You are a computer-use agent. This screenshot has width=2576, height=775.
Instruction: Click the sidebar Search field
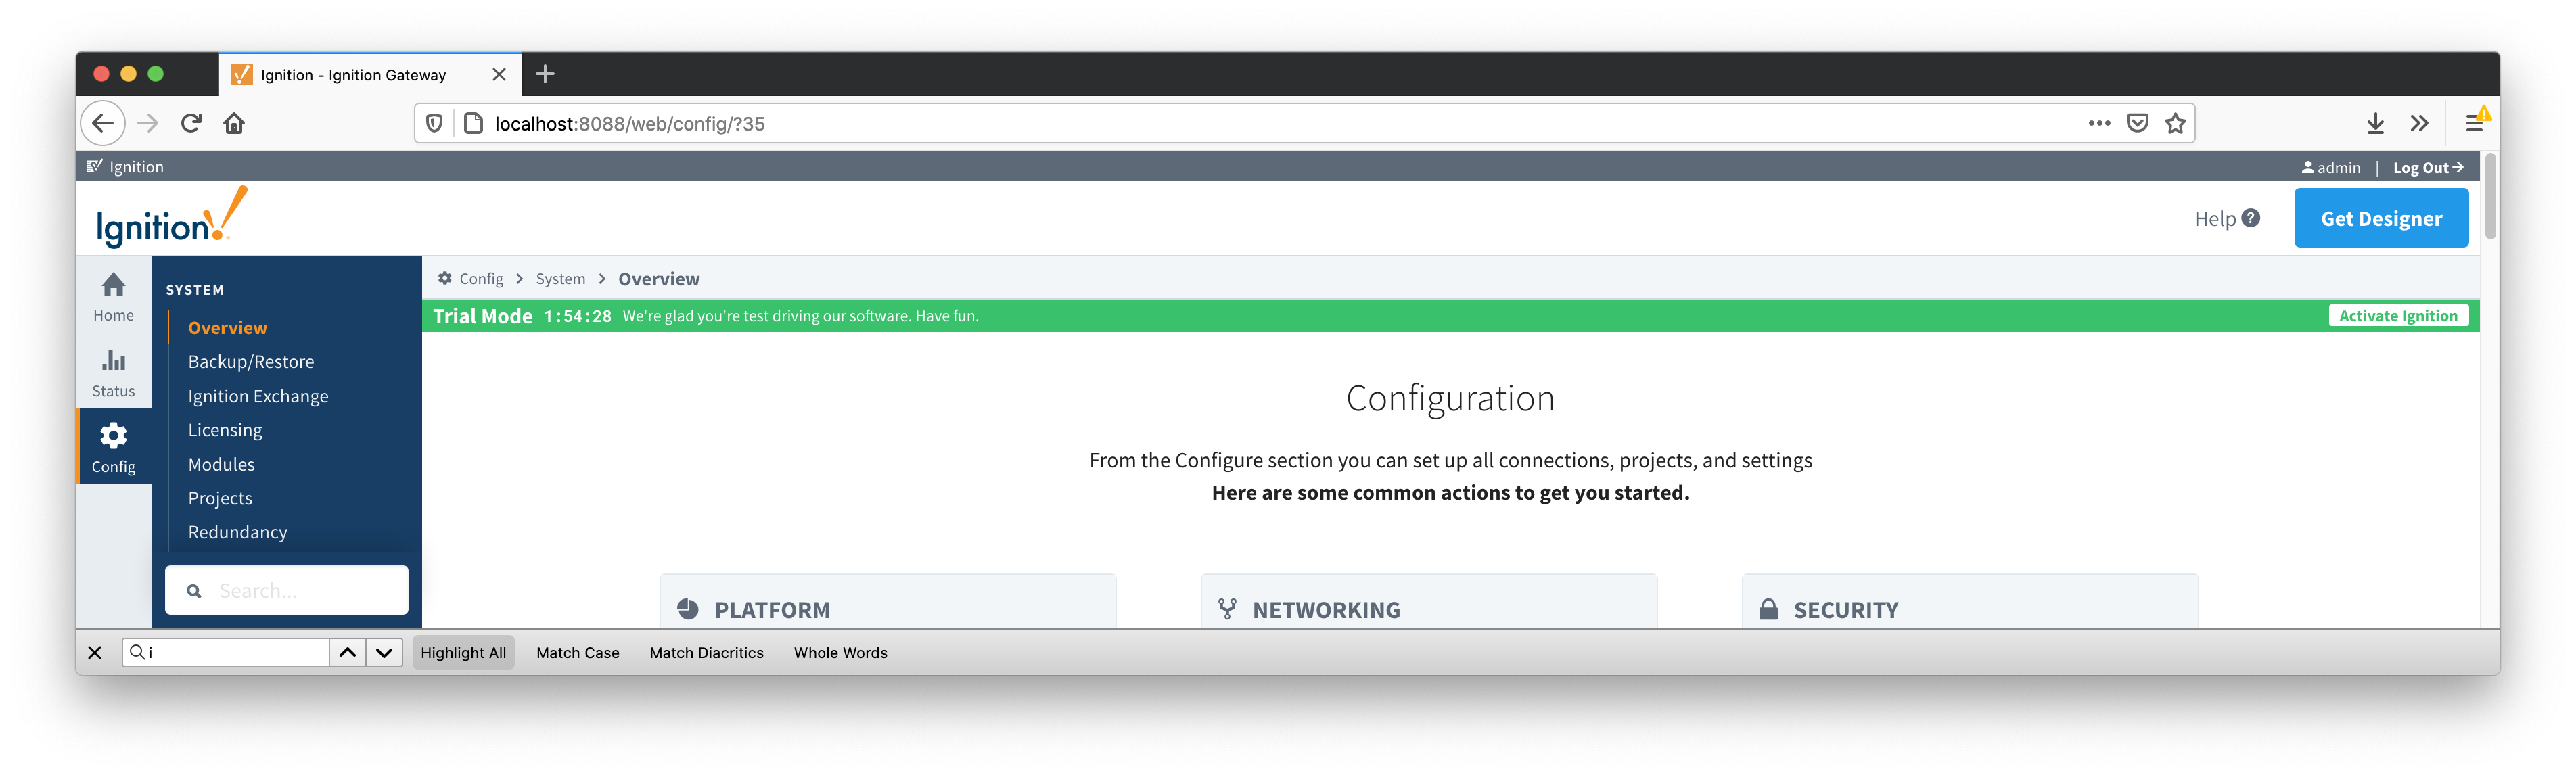coord(286,590)
